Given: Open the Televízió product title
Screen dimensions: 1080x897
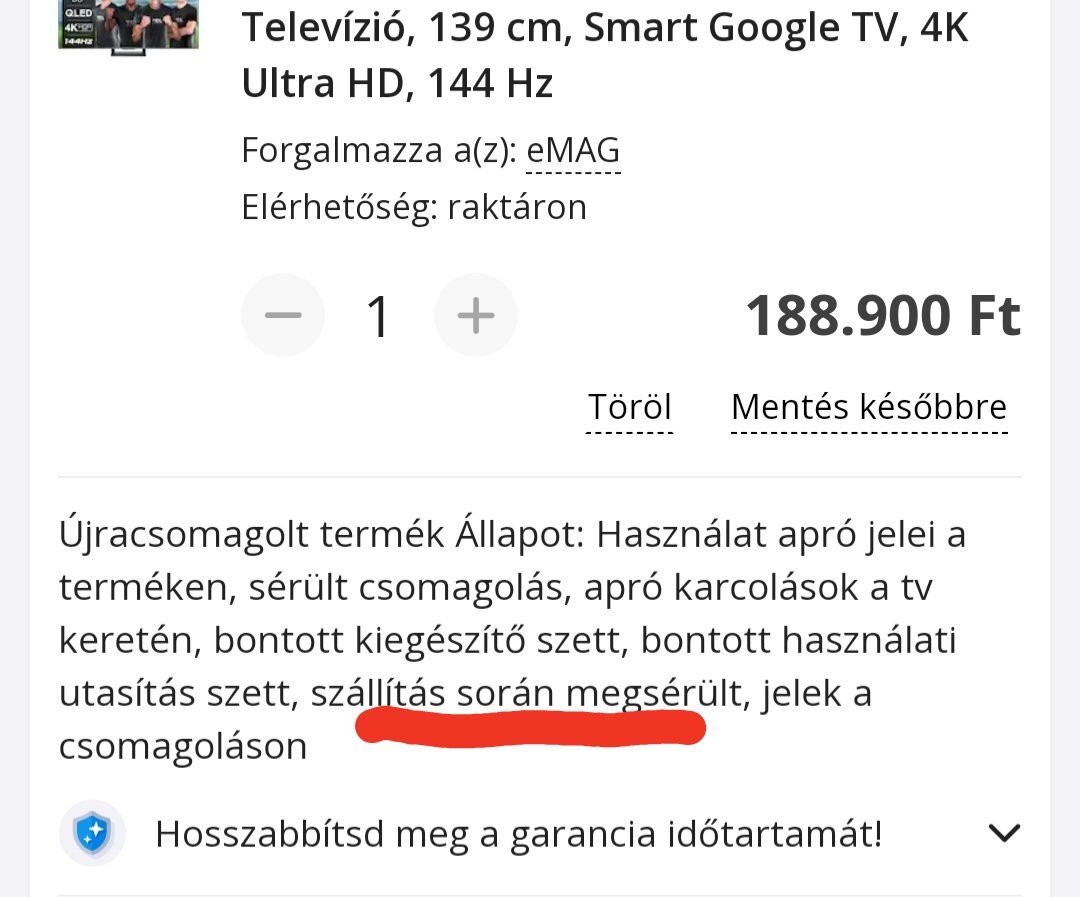Looking at the screenshot, I should pyautogui.click(x=605, y=55).
